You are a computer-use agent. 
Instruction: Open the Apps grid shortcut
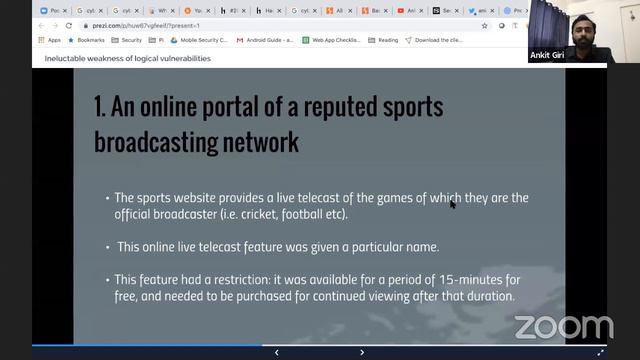(49, 40)
